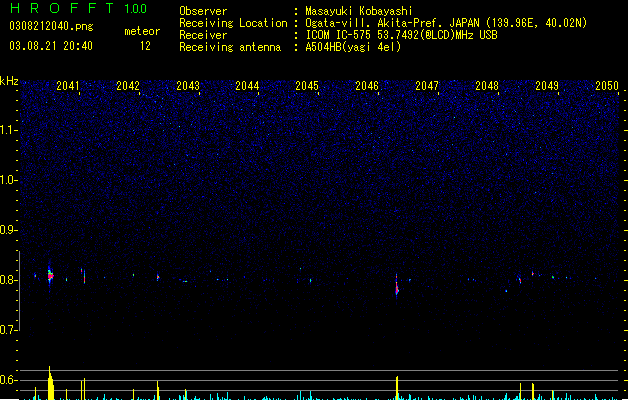Click the 0.9 kHz frequency label
Viewport: 629px width, 400px height.
8,230
